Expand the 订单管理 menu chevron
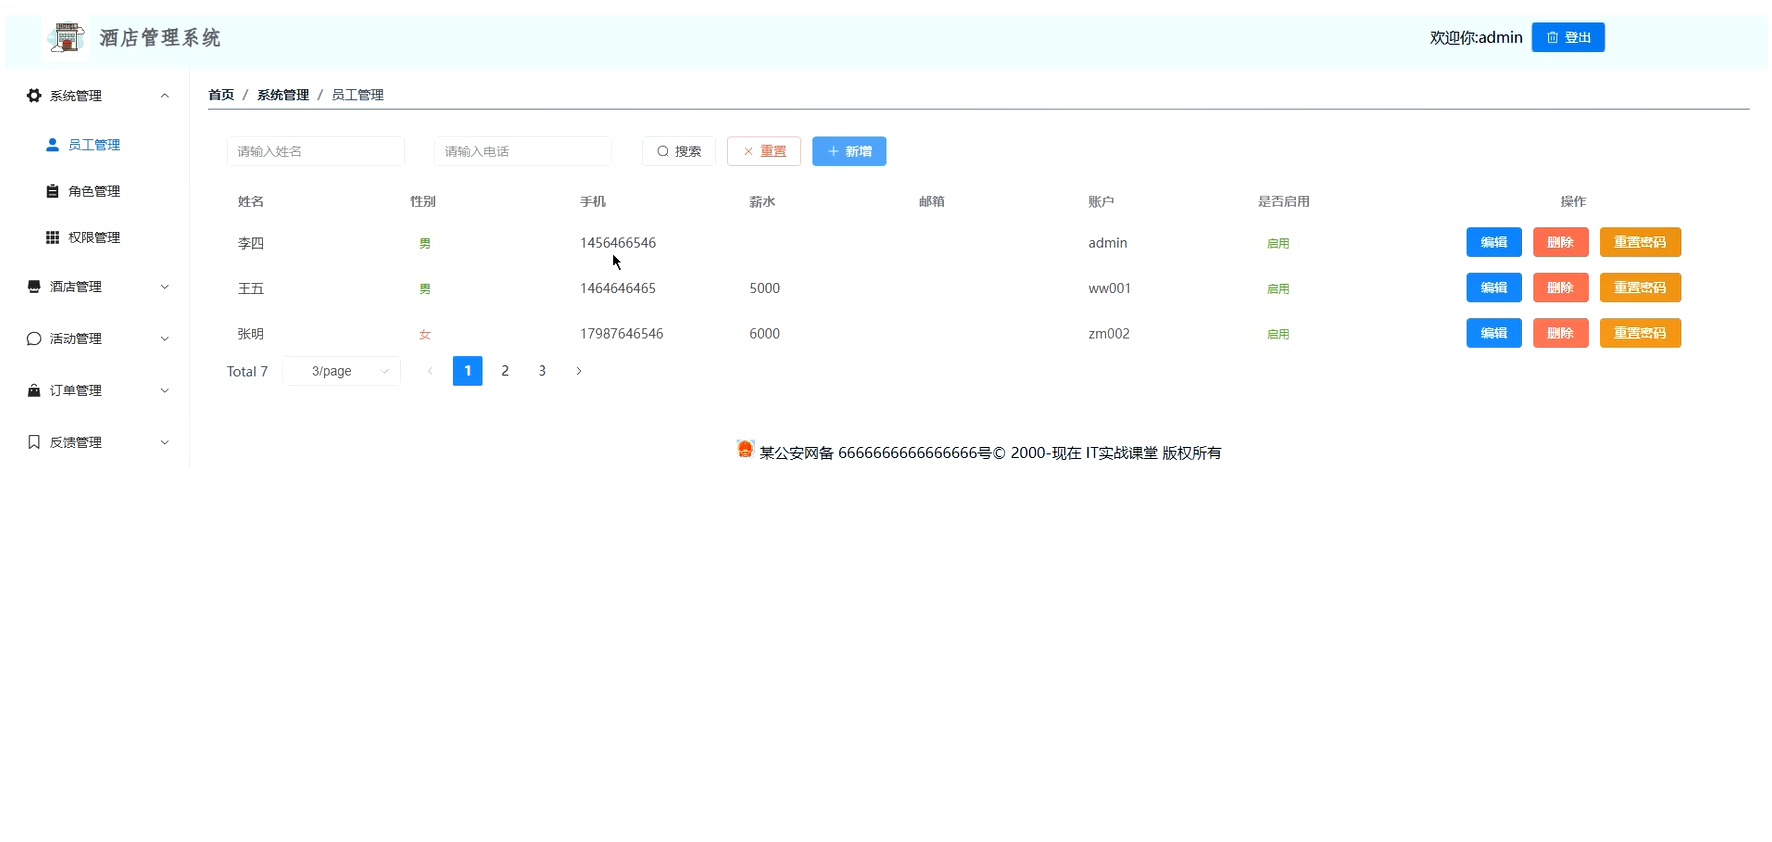This screenshot has width=1772, height=842. coord(165,391)
